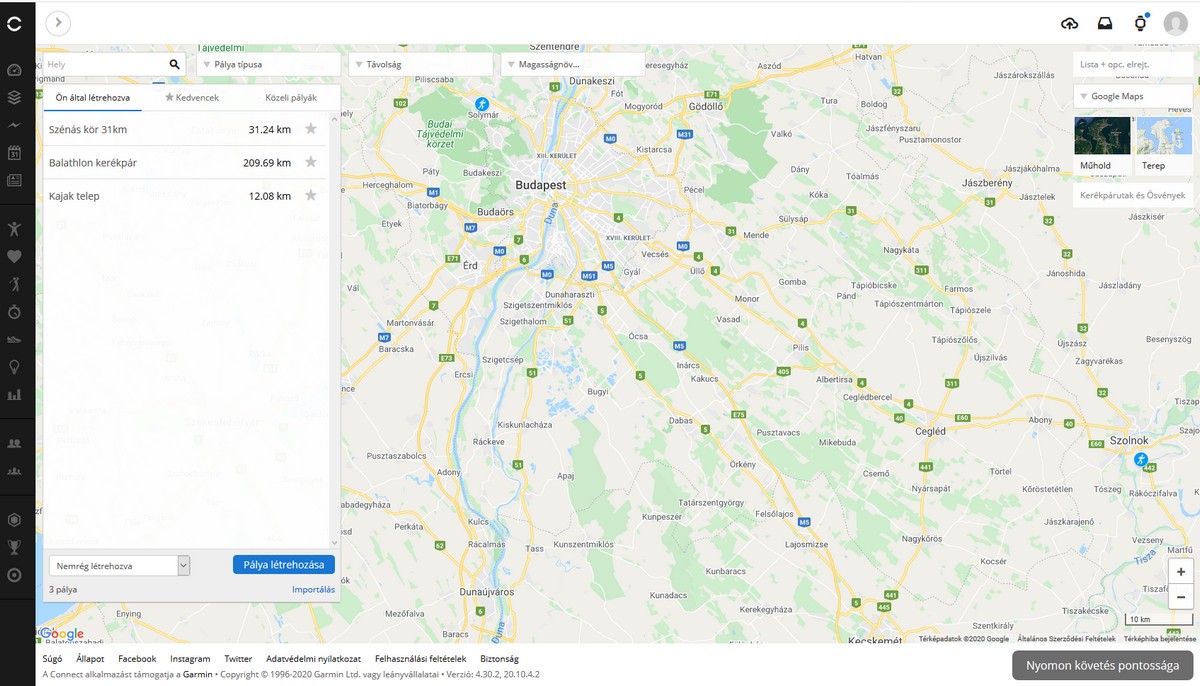This screenshot has width=1200, height=686.
Task: Open the stacked layers icon in sidebar
Action: [x=14, y=98]
